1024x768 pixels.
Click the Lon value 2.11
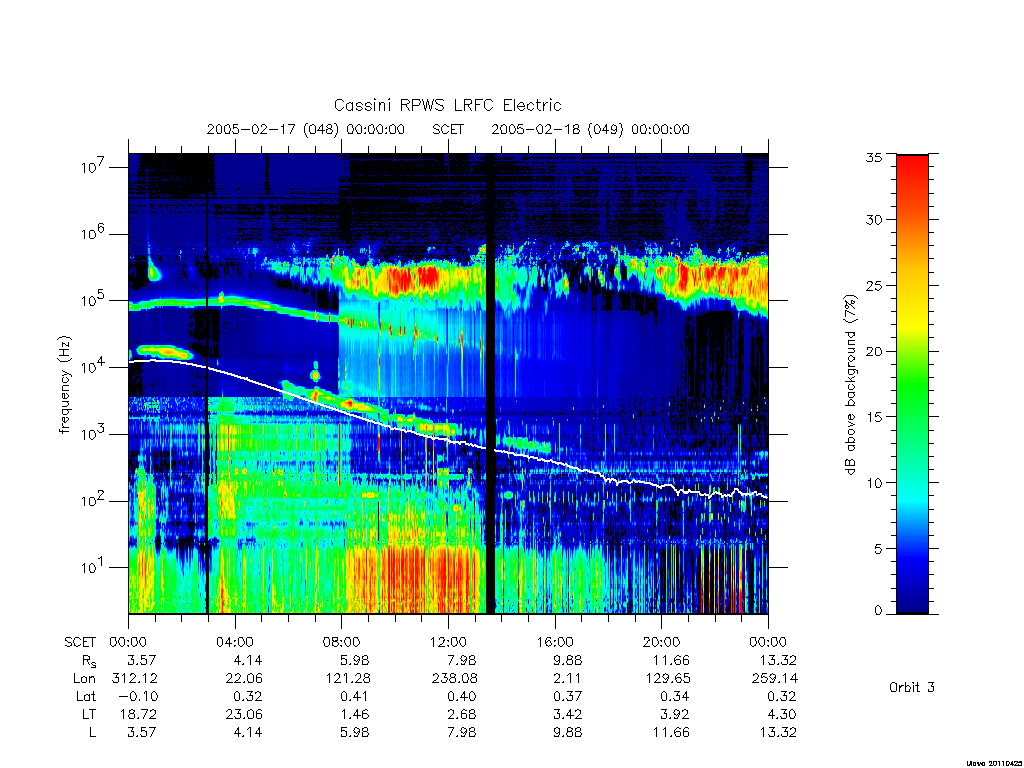click(567, 679)
